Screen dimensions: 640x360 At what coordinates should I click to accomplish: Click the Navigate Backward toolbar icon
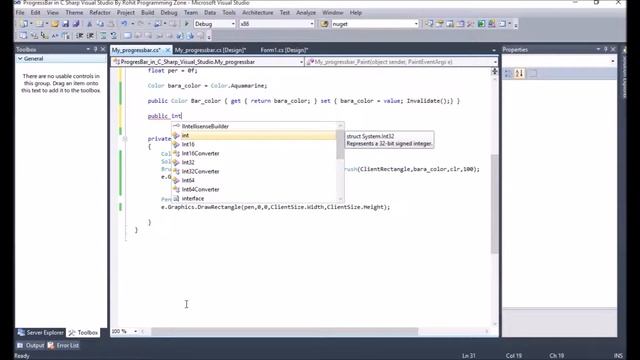click(157, 24)
